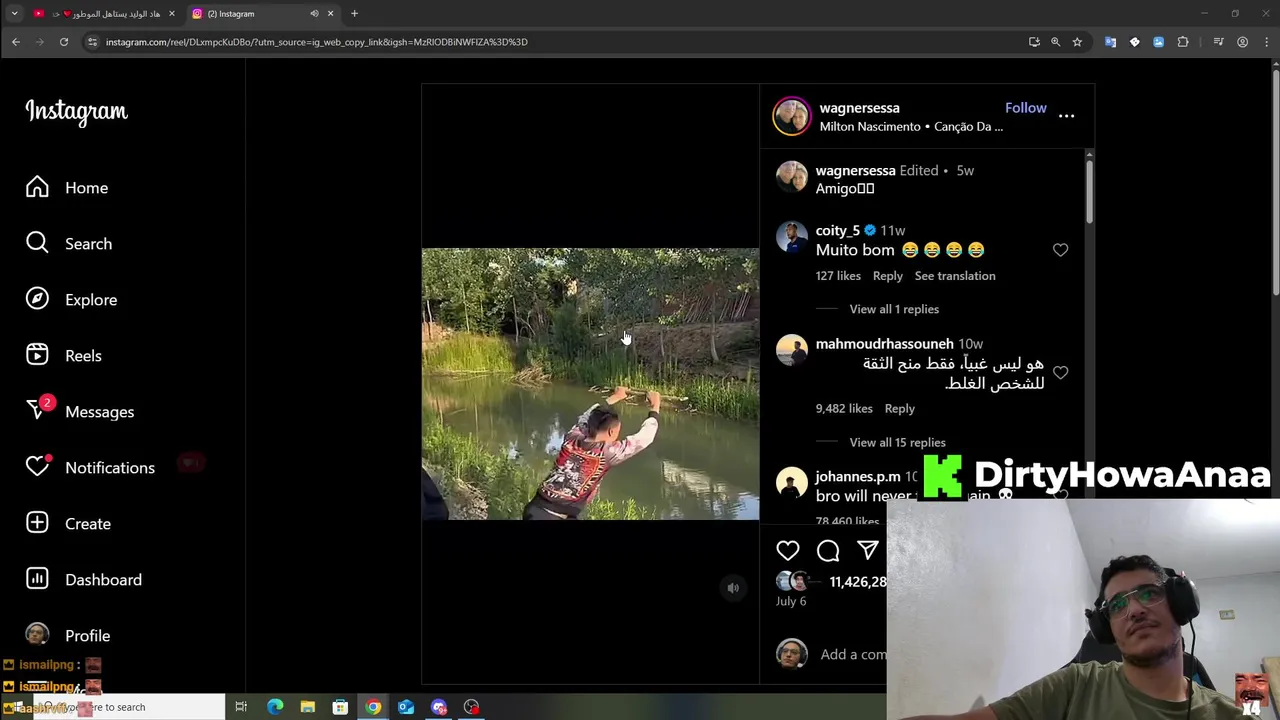Open File Explorer from the taskbar
The height and width of the screenshot is (720, 1280).
click(x=308, y=707)
